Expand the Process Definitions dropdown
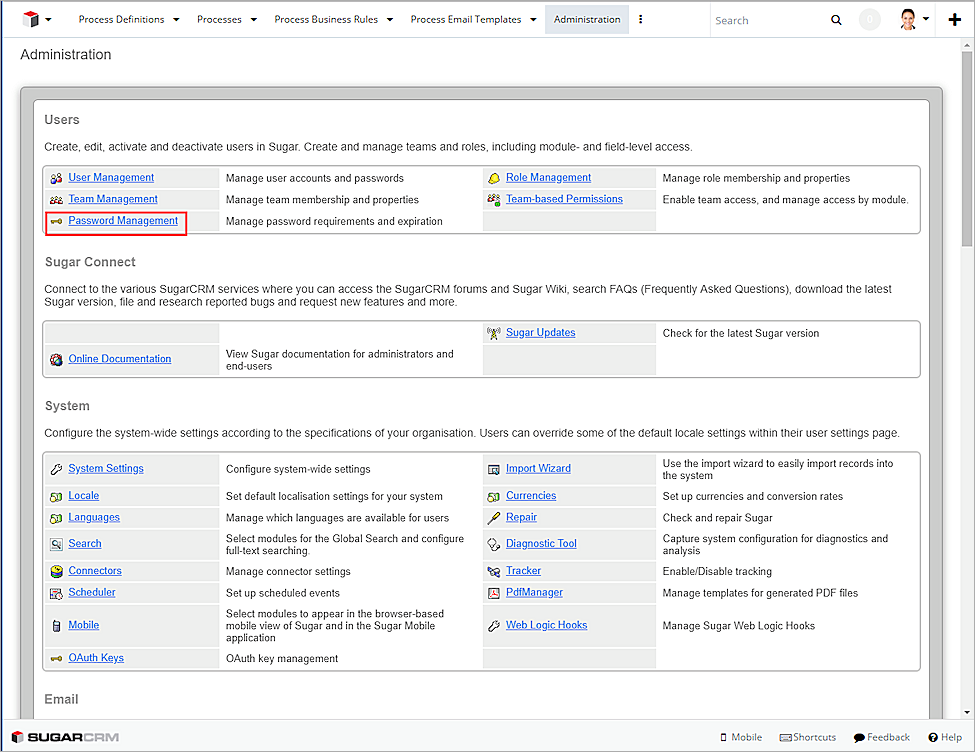Image resolution: width=975 pixels, height=752 pixels. (128, 19)
